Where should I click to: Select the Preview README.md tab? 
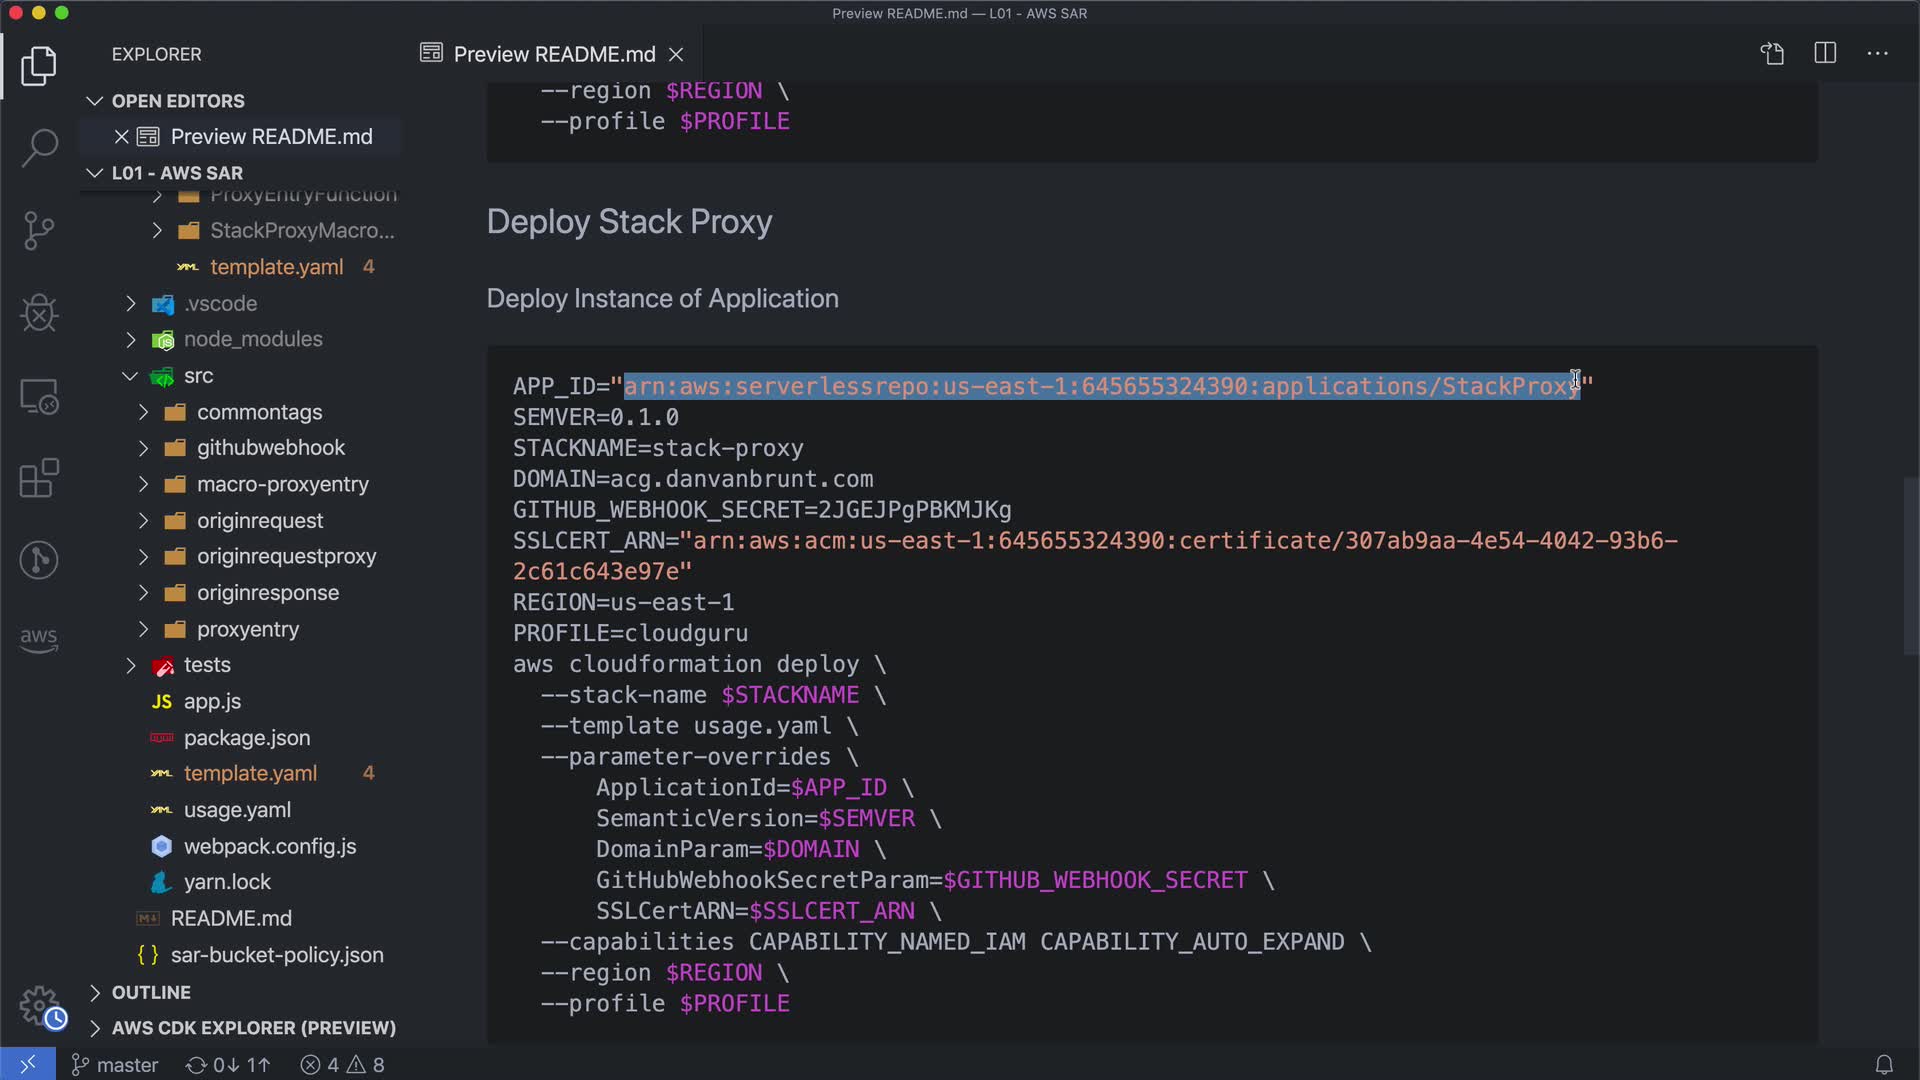click(x=553, y=54)
